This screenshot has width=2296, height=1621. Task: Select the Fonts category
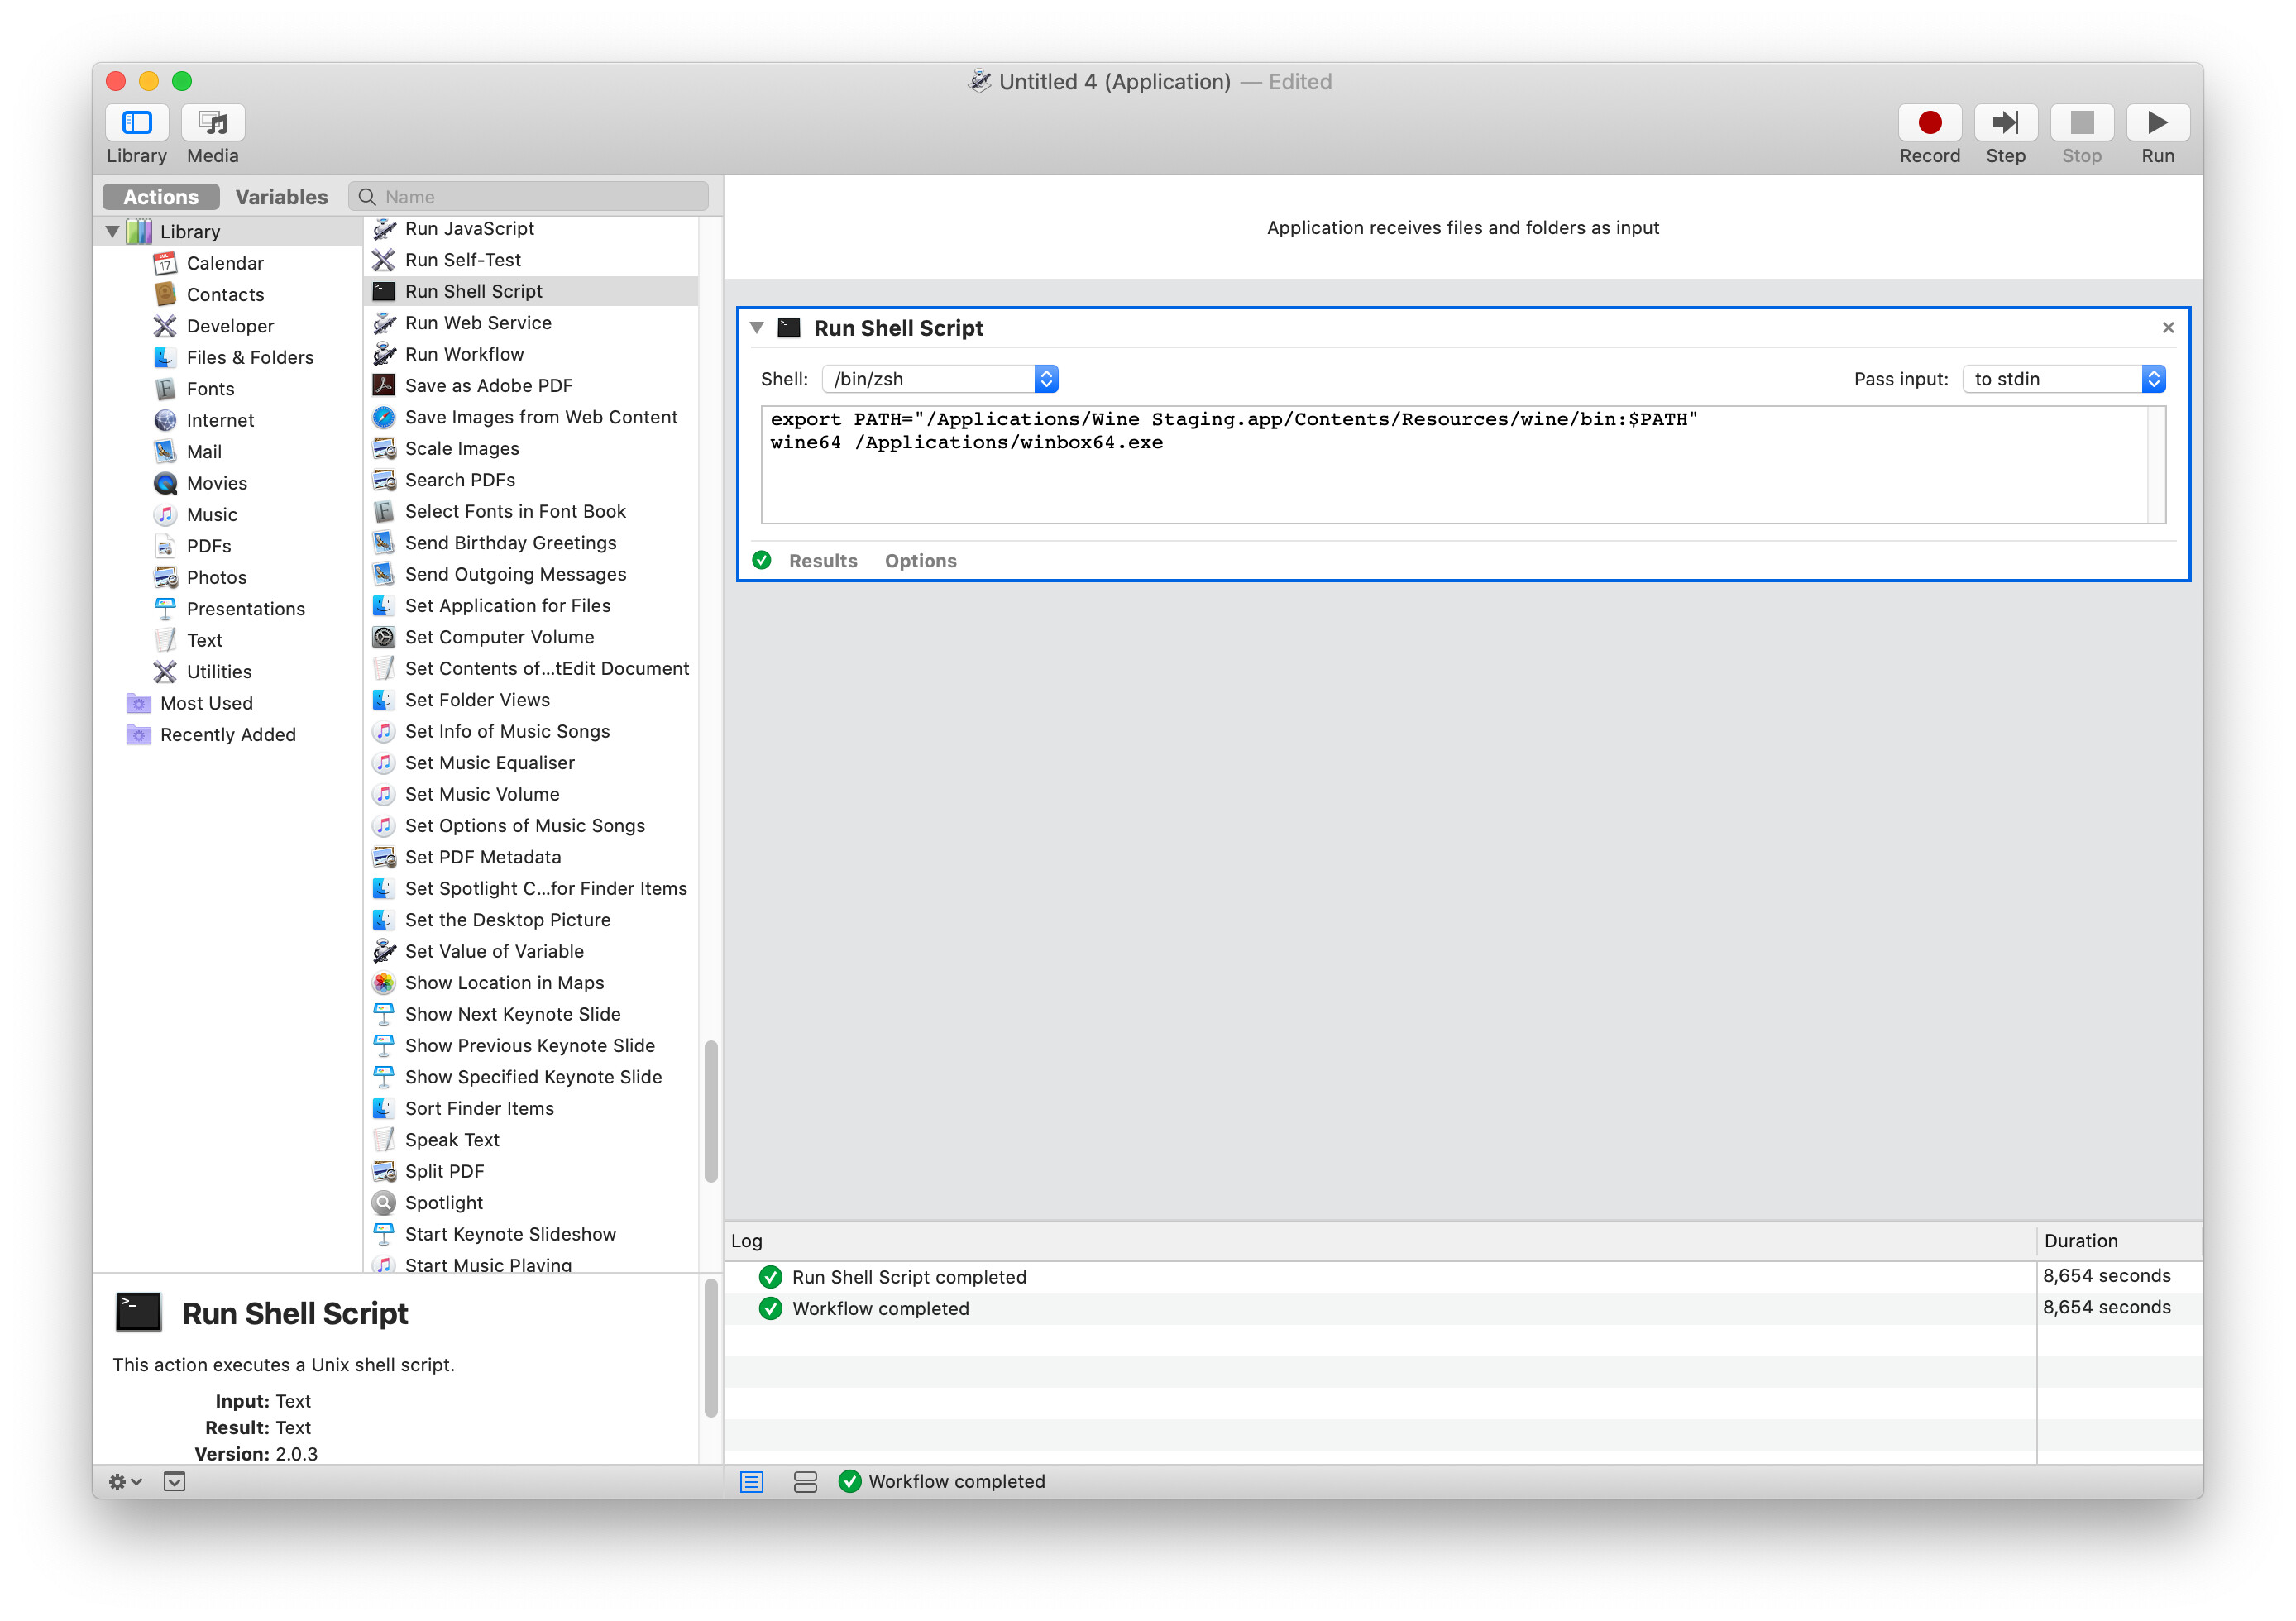(x=210, y=389)
